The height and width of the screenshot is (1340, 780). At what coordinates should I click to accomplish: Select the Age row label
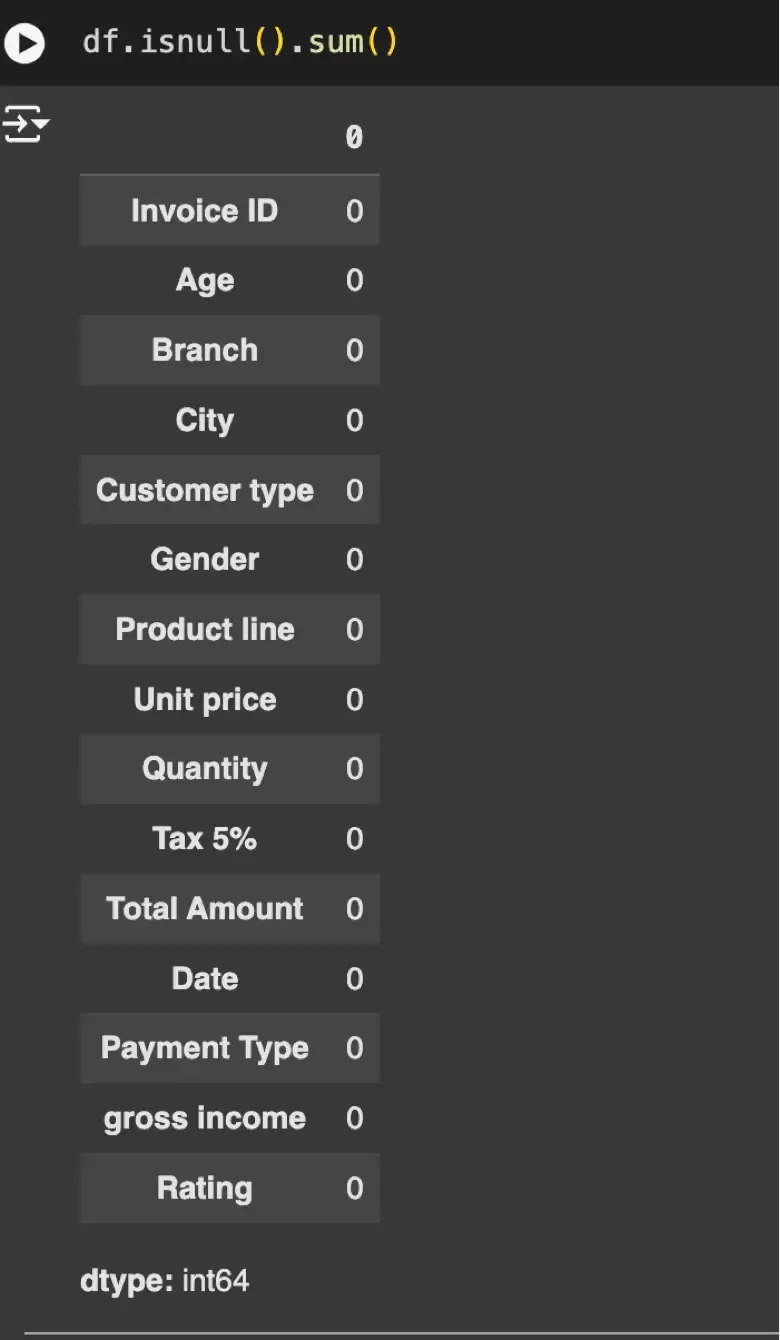(x=205, y=280)
